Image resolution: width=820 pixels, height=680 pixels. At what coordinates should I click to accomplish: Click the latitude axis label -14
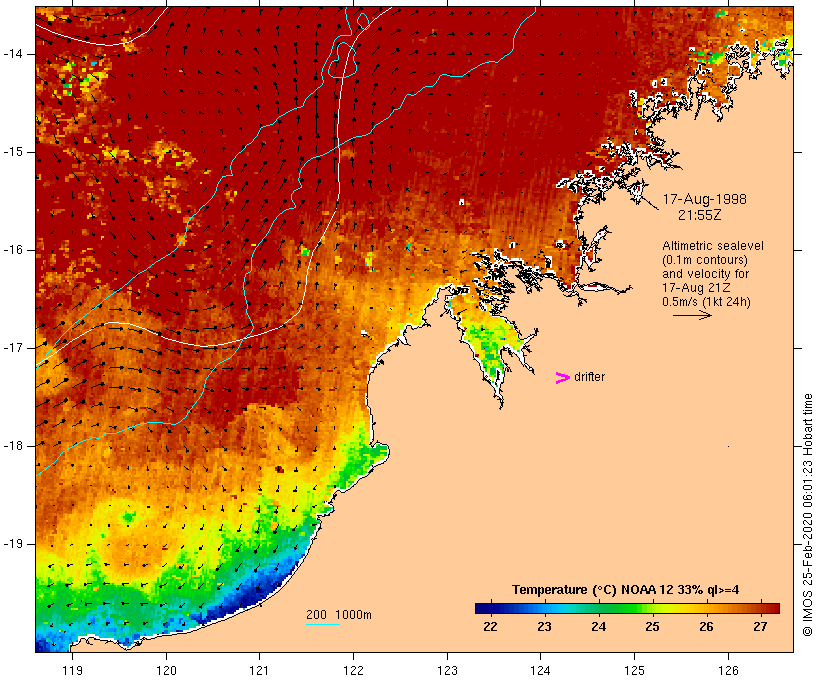13,54
